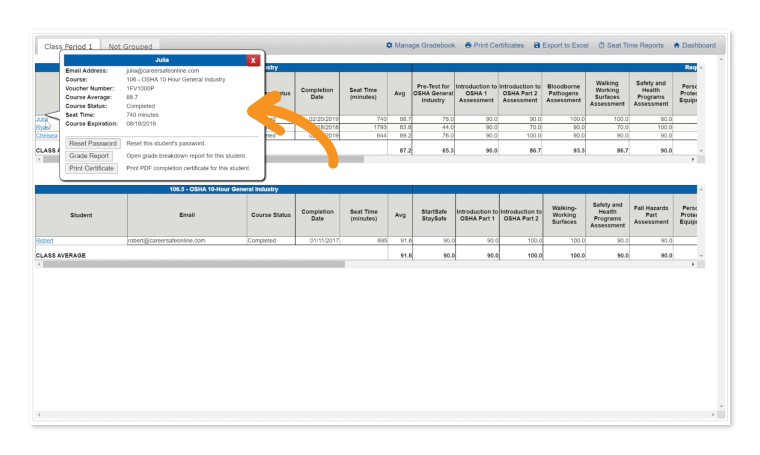Open student Ryan's name link
The image size is (760, 455).
coord(43,127)
